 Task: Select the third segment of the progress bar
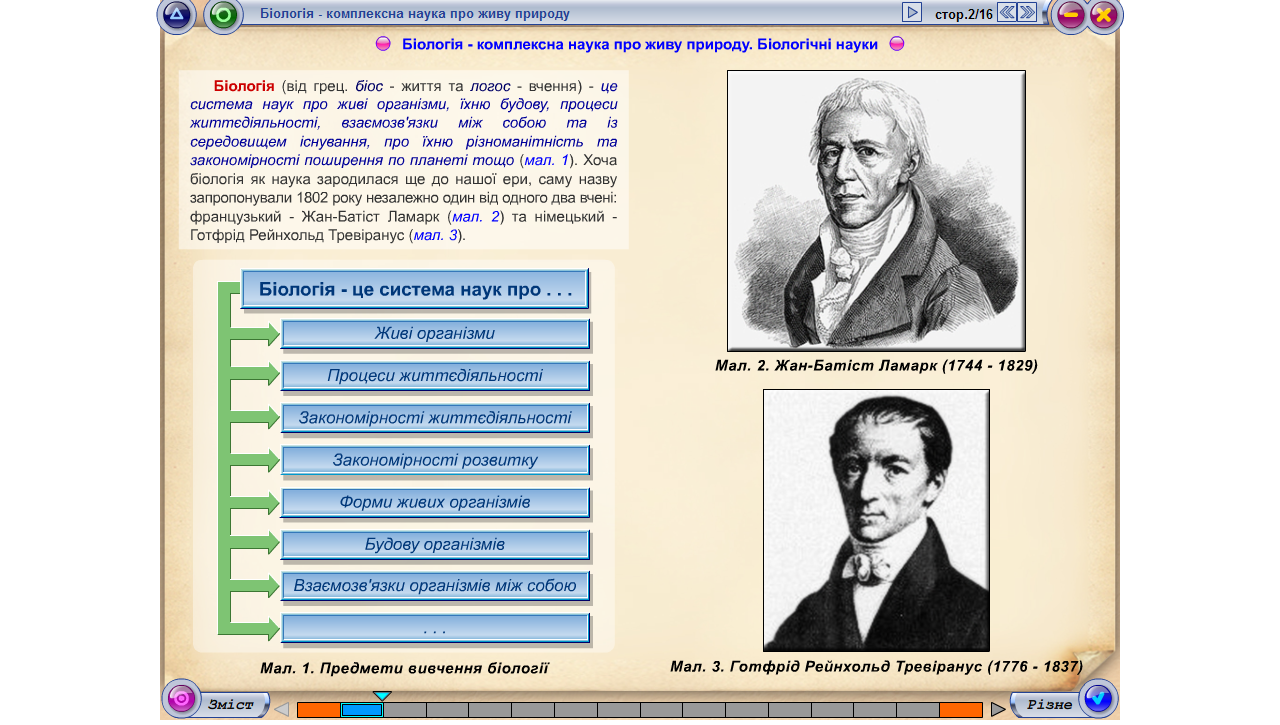click(405, 710)
